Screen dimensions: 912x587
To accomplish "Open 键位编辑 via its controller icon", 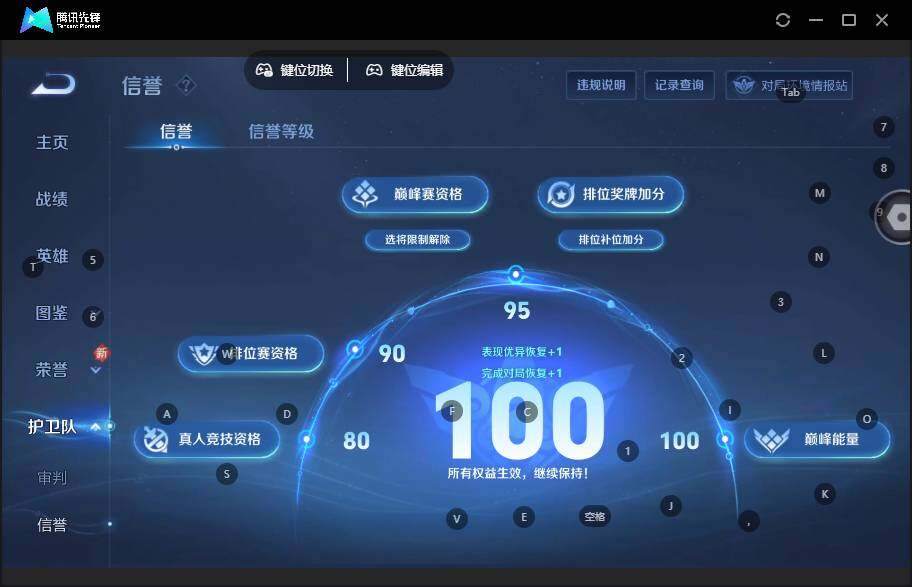I will click(x=373, y=70).
